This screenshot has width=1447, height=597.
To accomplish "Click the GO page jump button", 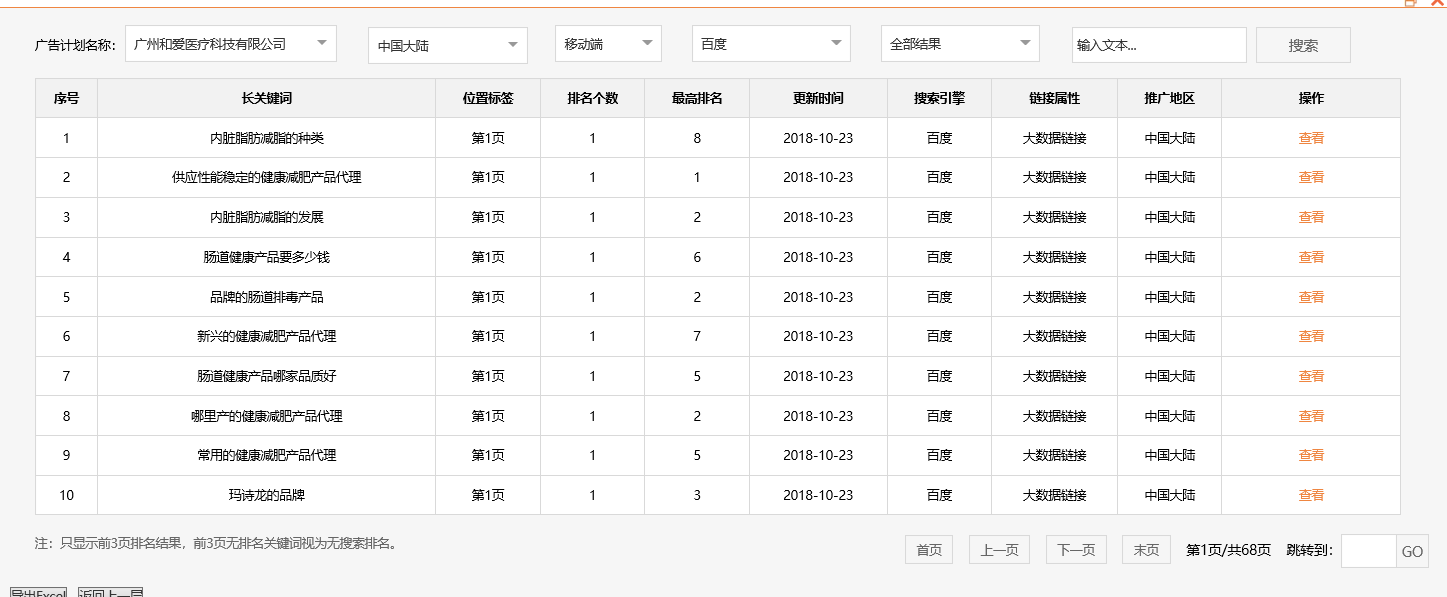I will [1412, 551].
